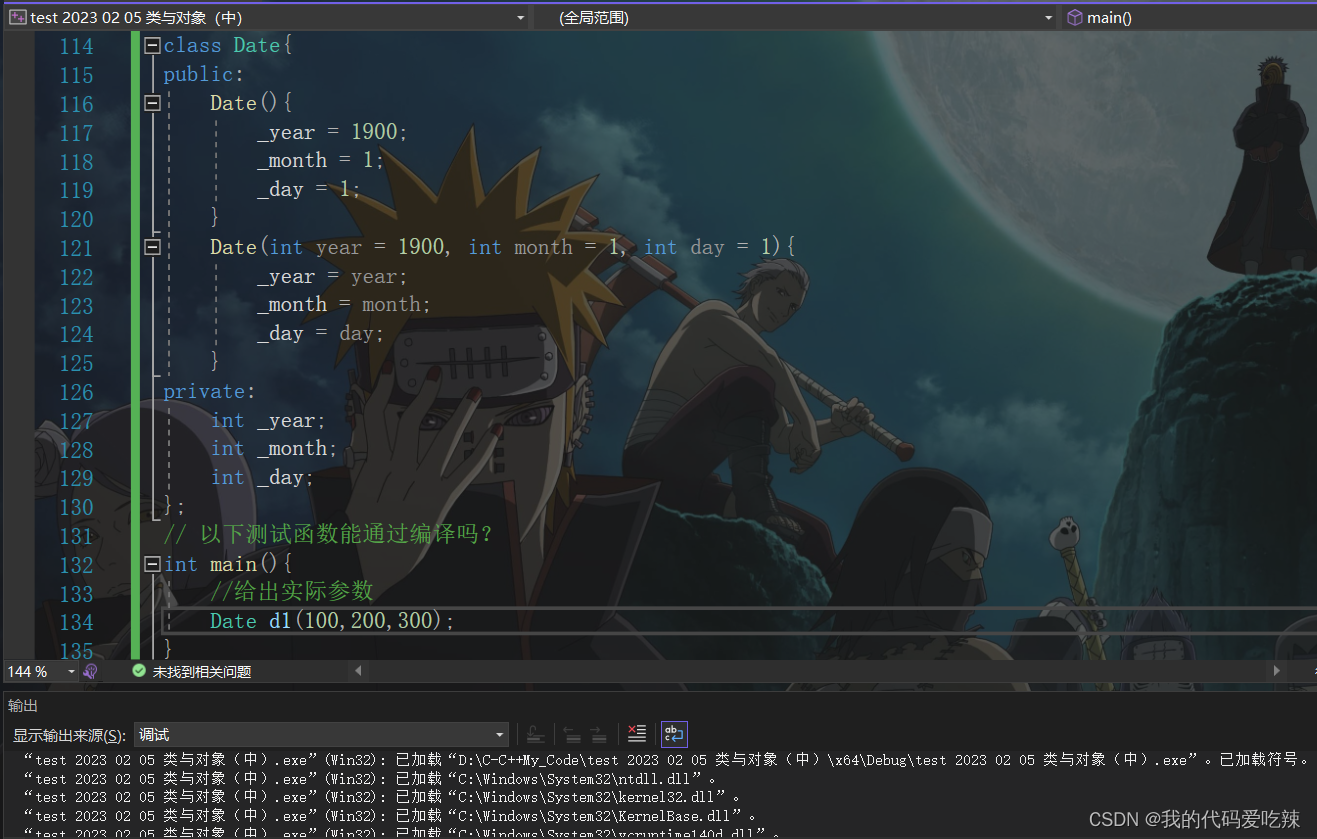Viewport: 1317px width, 839px height.
Task: Click the line _day = day; at 124
Action: (320, 333)
